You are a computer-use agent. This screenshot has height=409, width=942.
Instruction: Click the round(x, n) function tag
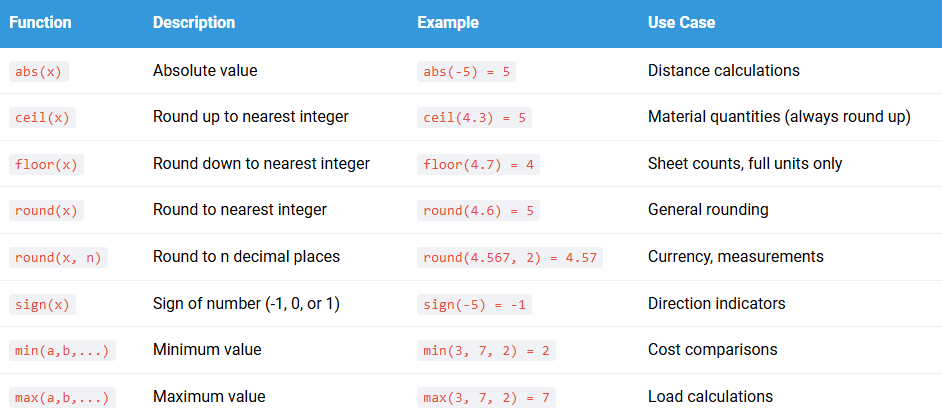[x=58, y=258]
